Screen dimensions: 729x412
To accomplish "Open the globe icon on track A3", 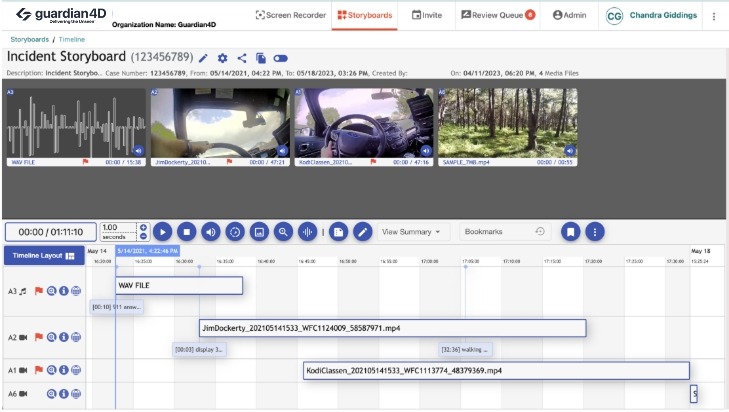I will click(x=76, y=291).
